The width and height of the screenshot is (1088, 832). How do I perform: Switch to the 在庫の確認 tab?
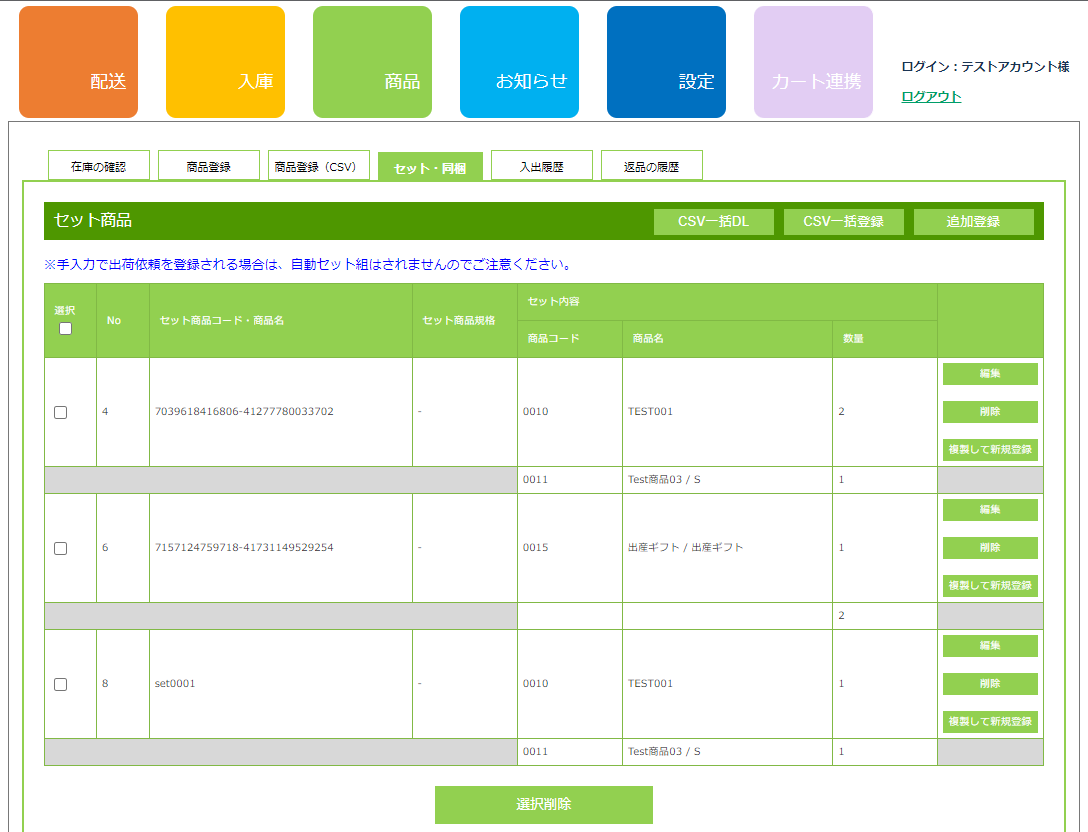pos(99,166)
